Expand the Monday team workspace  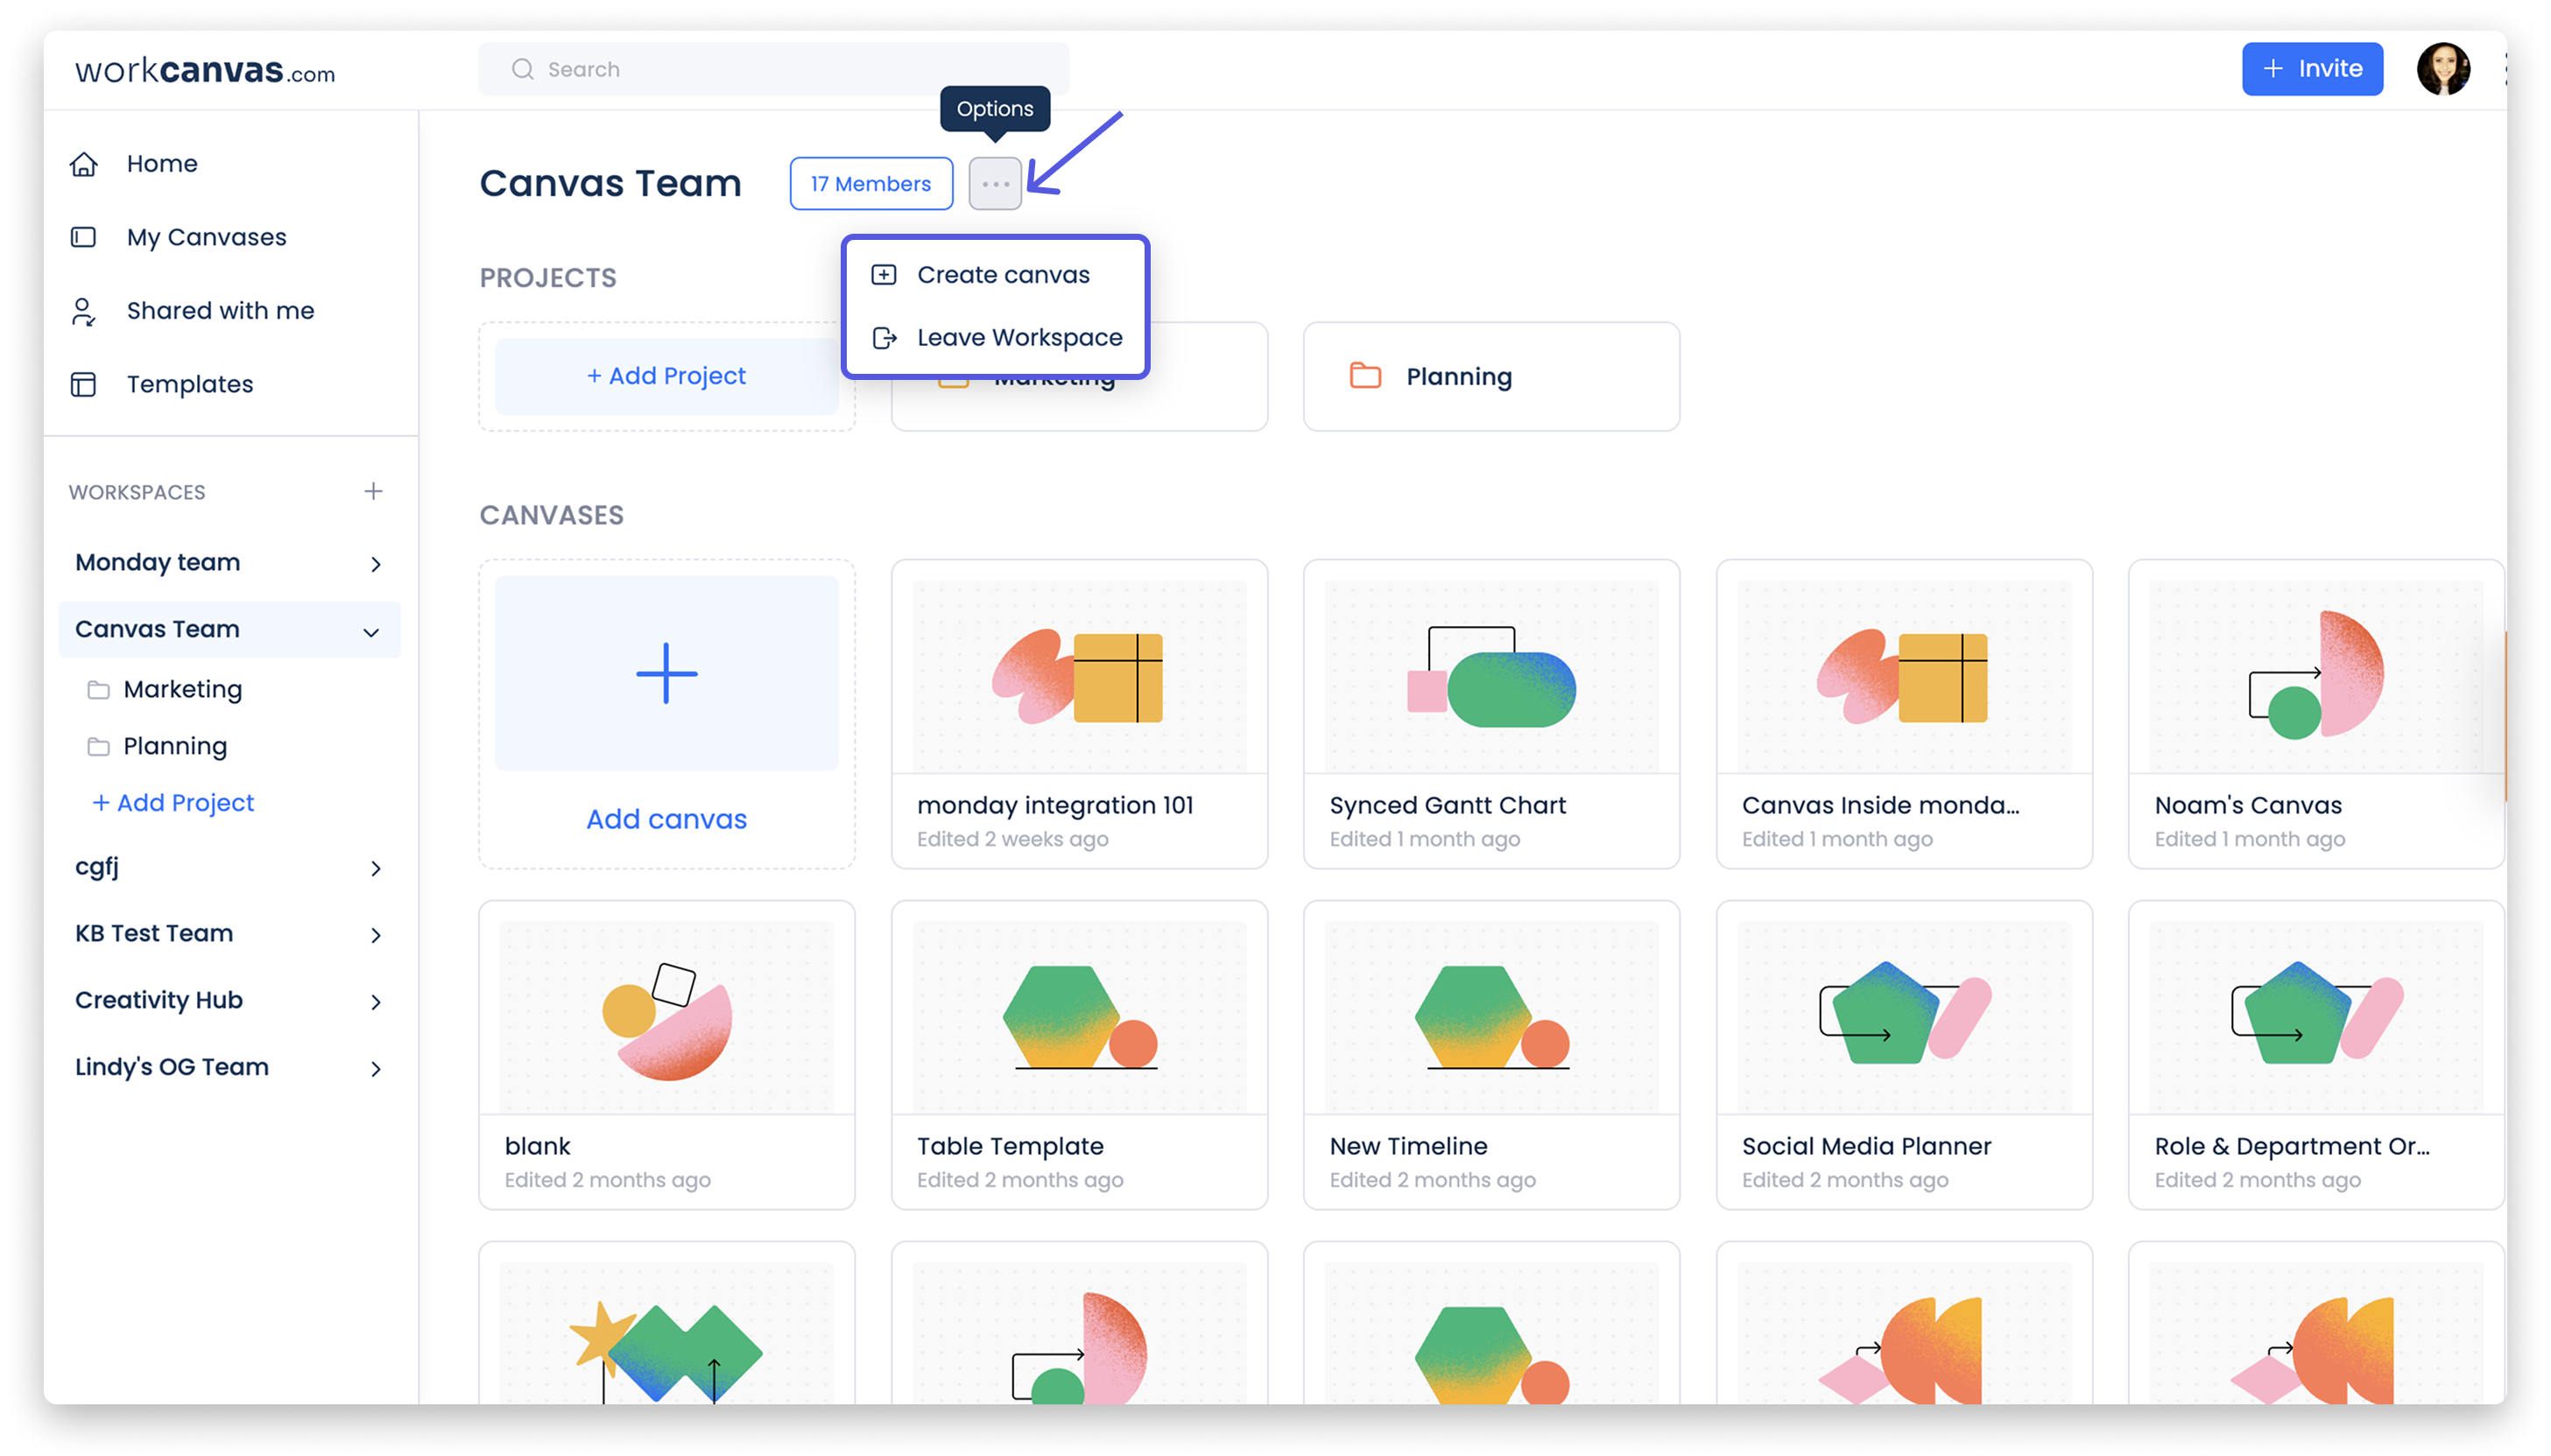(x=375, y=564)
